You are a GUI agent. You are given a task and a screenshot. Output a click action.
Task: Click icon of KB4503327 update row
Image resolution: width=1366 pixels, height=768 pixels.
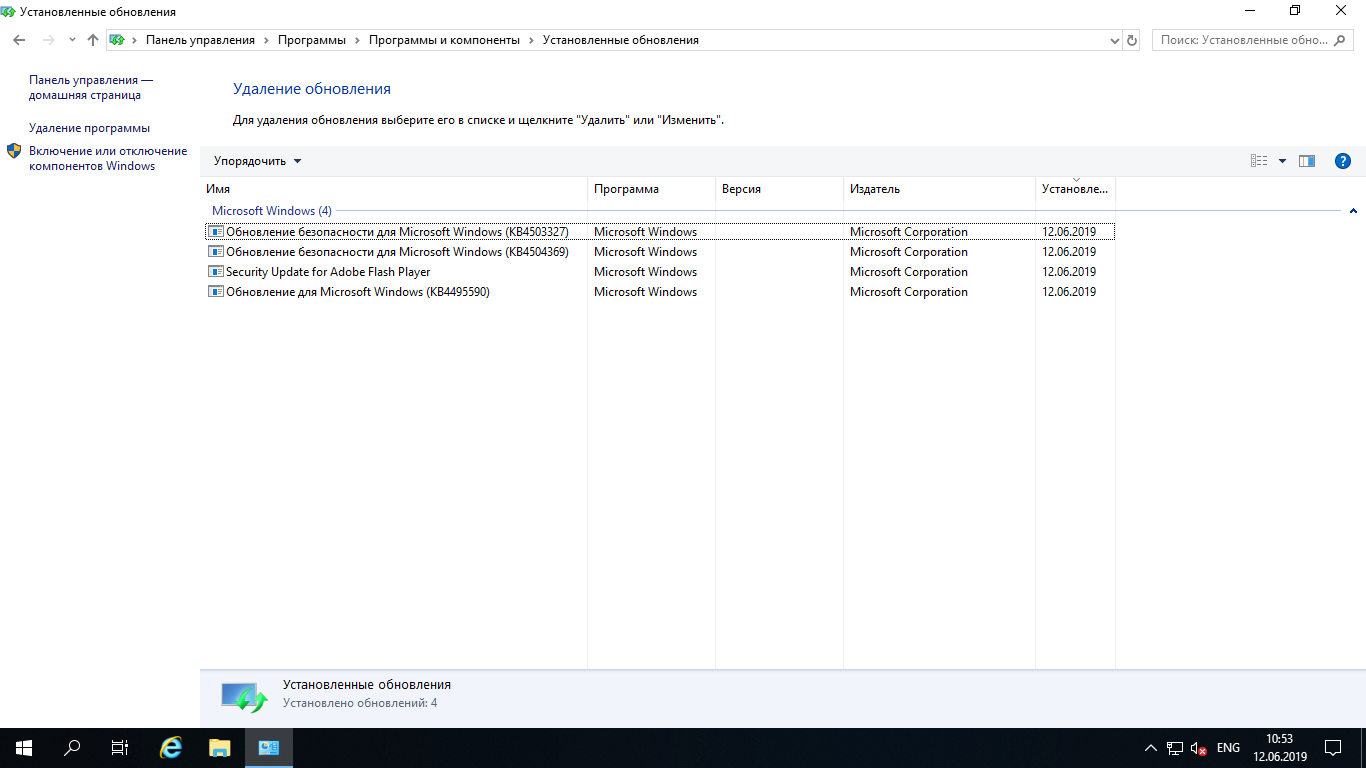click(x=215, y=232)
